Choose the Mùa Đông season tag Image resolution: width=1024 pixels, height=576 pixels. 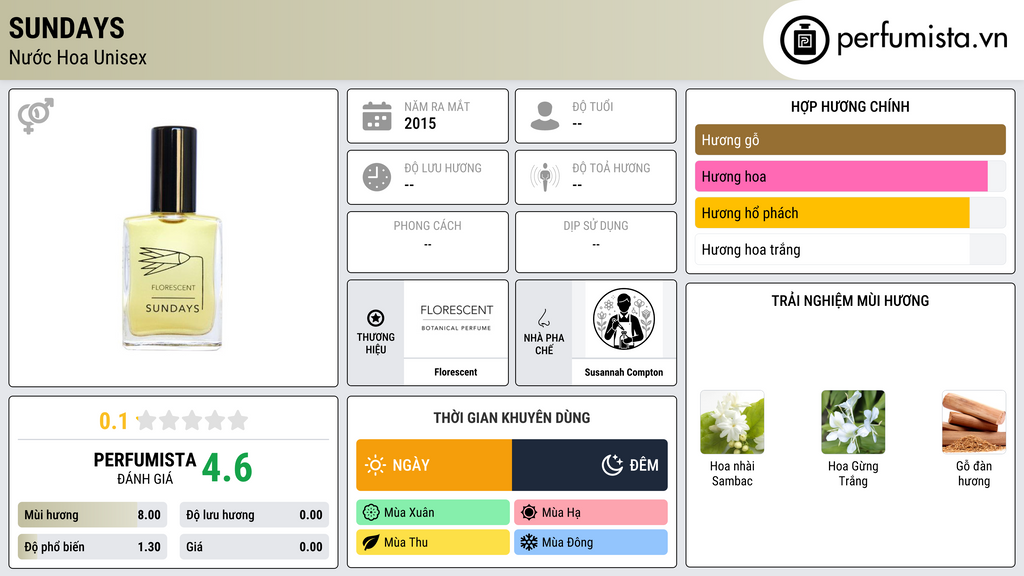pyautogui.click(x=591, y=542)
